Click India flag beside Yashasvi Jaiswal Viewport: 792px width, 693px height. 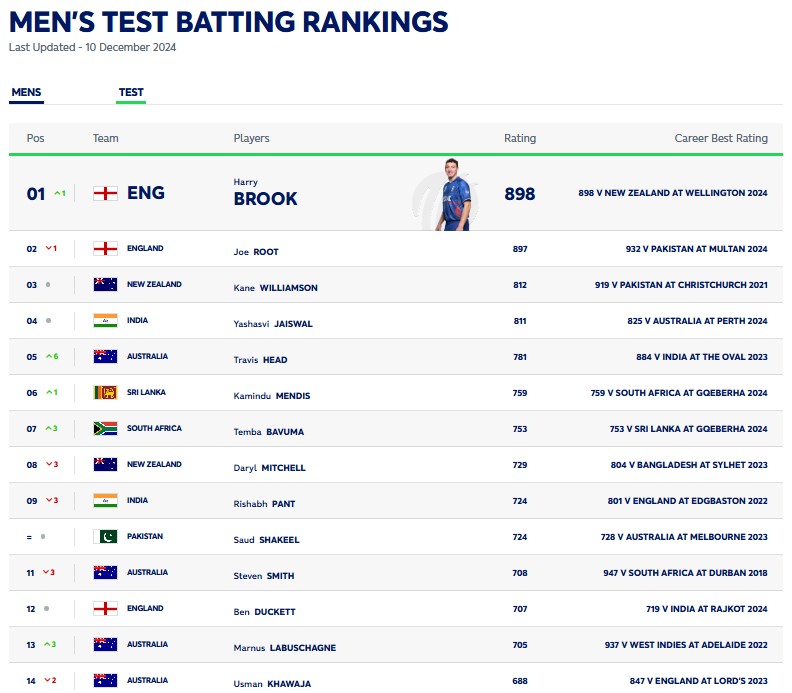point(105,321)
